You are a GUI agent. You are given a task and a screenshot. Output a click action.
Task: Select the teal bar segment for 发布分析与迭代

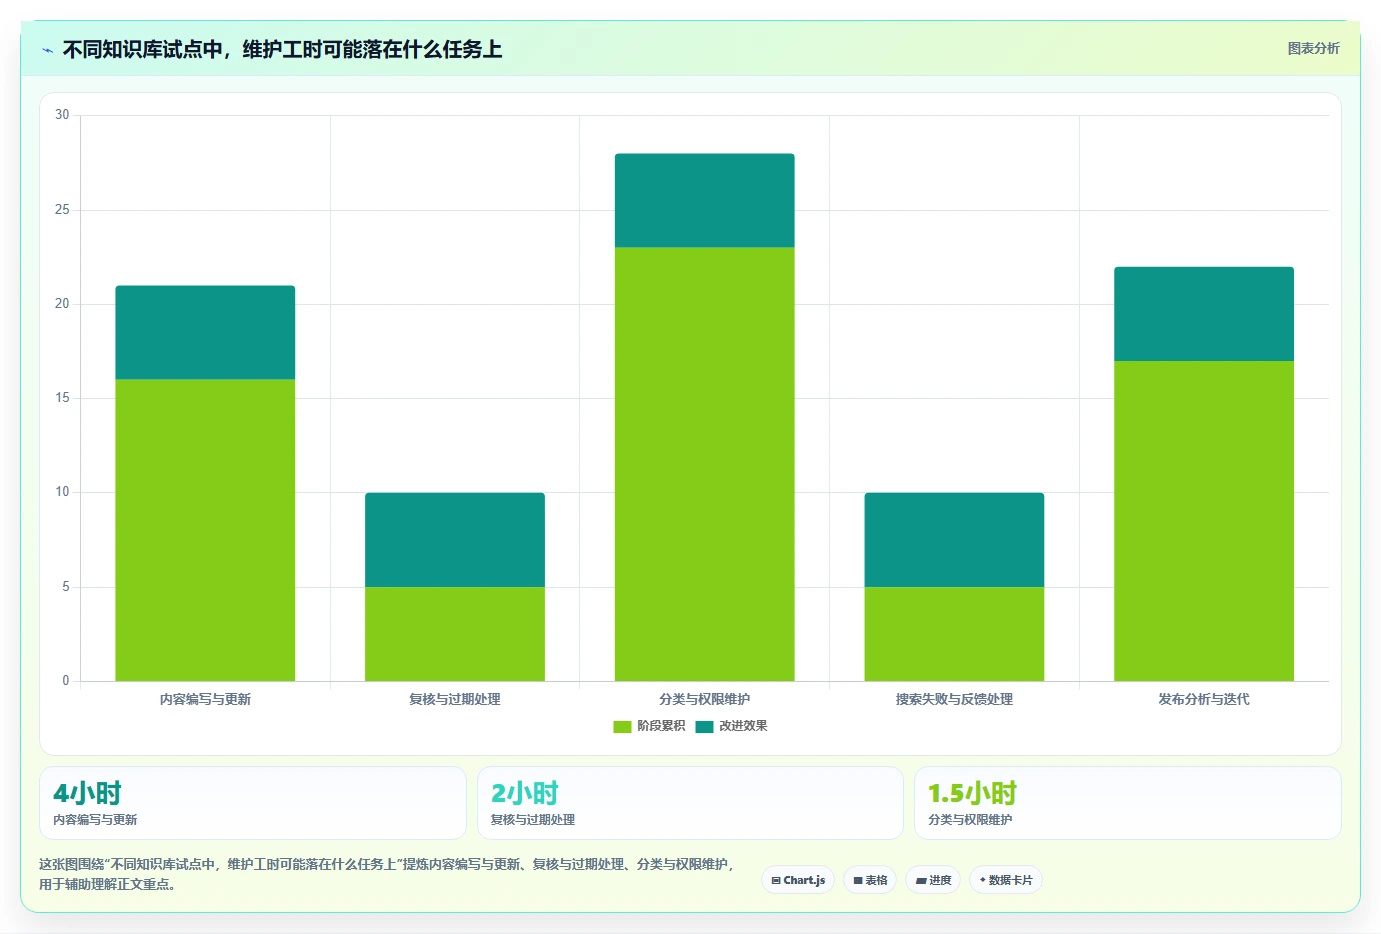(x=1204, y=313)
